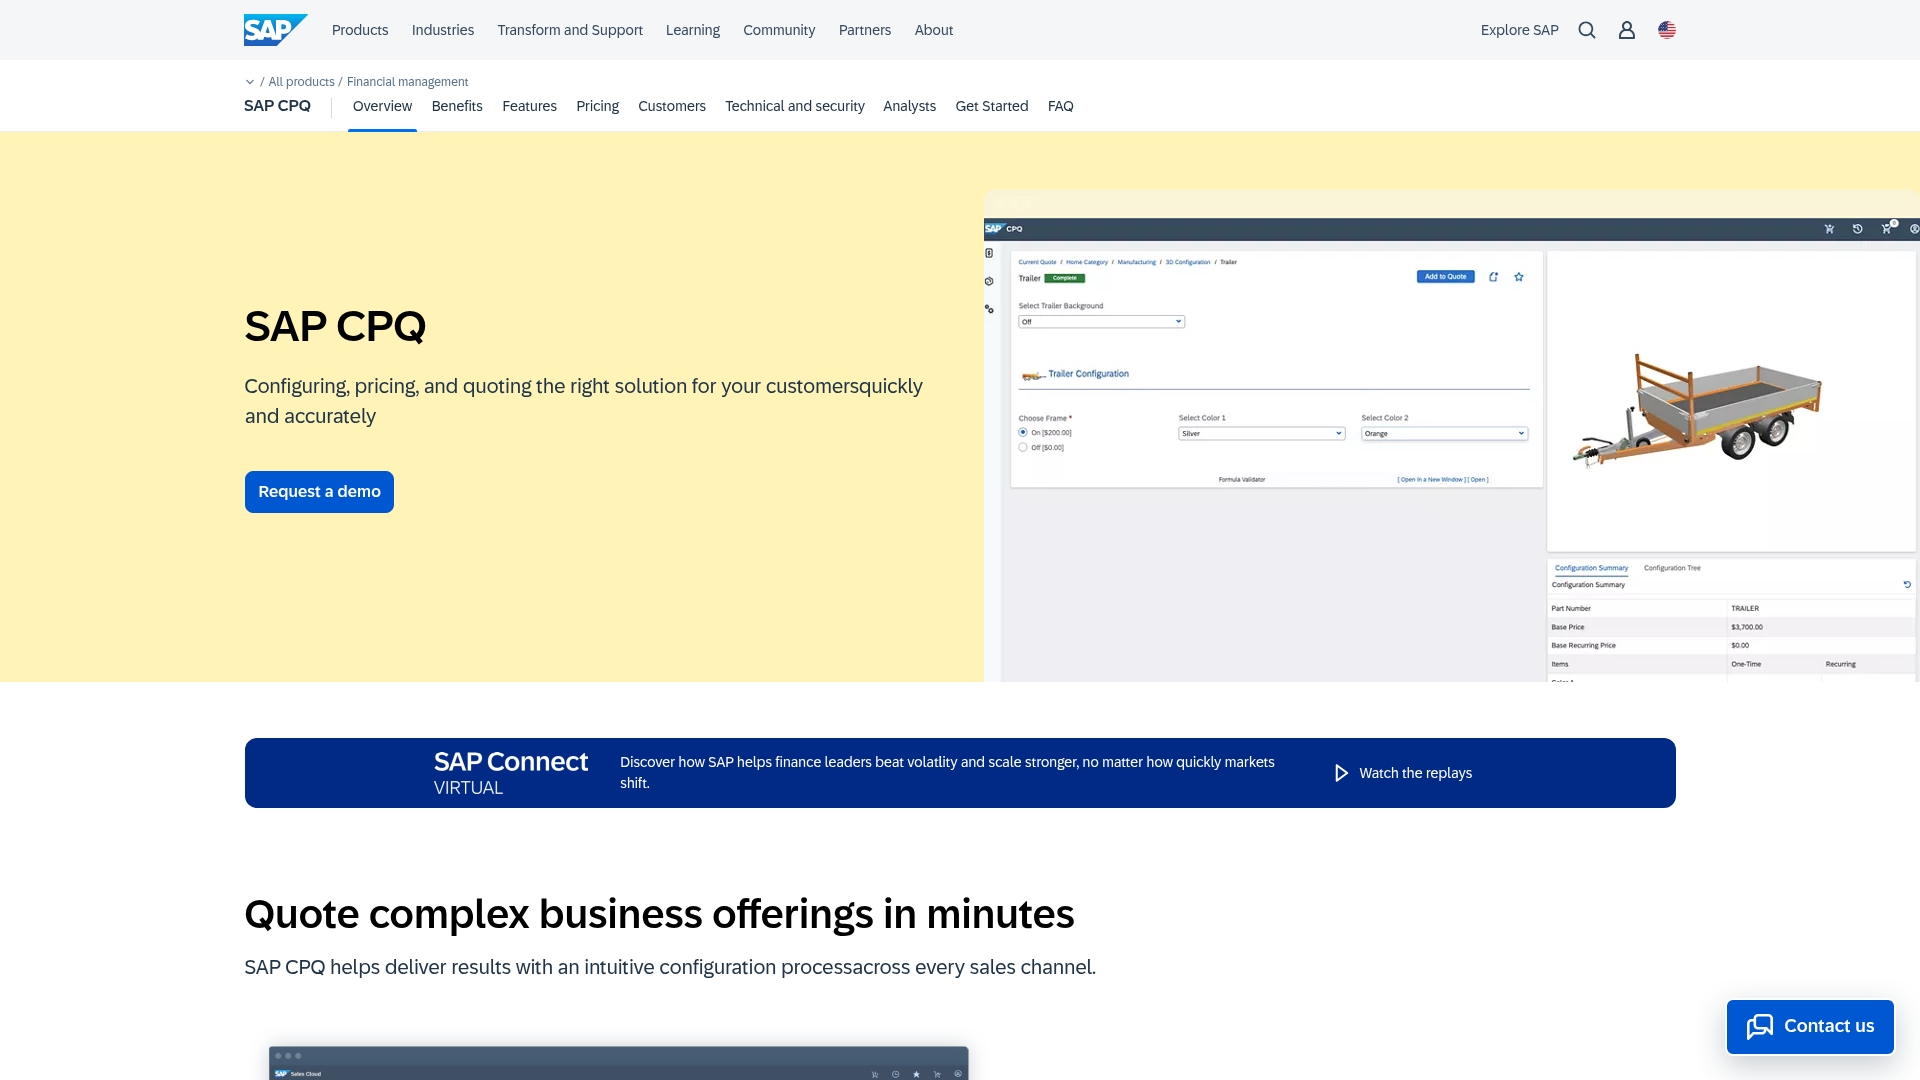Expand the Select Color 1 dropdown showing Silver
This screenshot has width=1920, height=1080.
coord(1261,433)
